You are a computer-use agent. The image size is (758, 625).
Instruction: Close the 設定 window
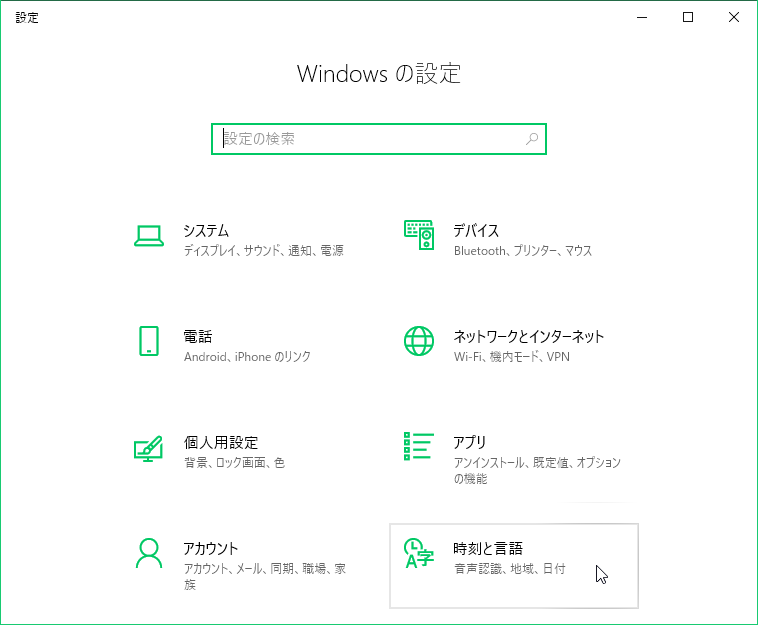pos(734,17)
